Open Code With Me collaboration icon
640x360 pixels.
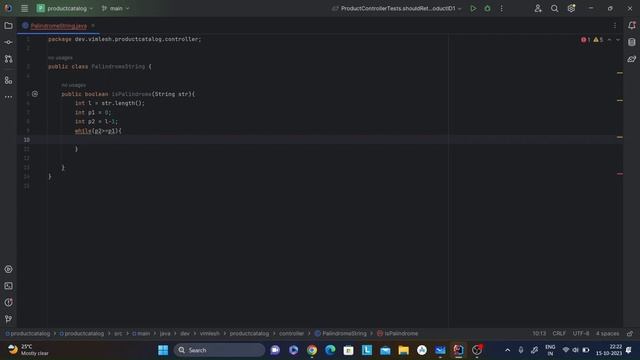coord(538,8)
